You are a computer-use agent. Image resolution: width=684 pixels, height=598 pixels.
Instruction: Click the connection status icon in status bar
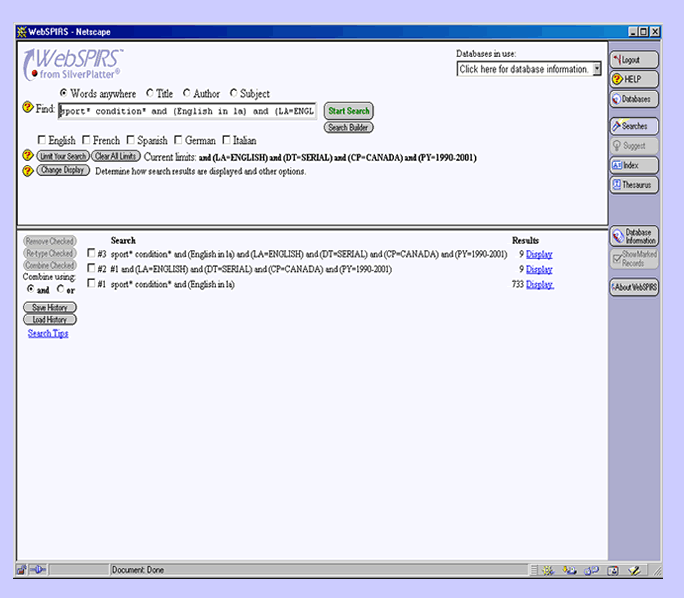pyautogui.click(x=38, y=570)
